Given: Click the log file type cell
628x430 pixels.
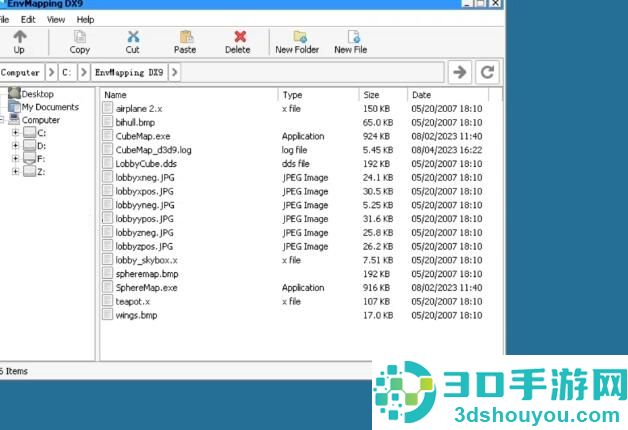Looking at the screenshot, I should click(294, 150).
